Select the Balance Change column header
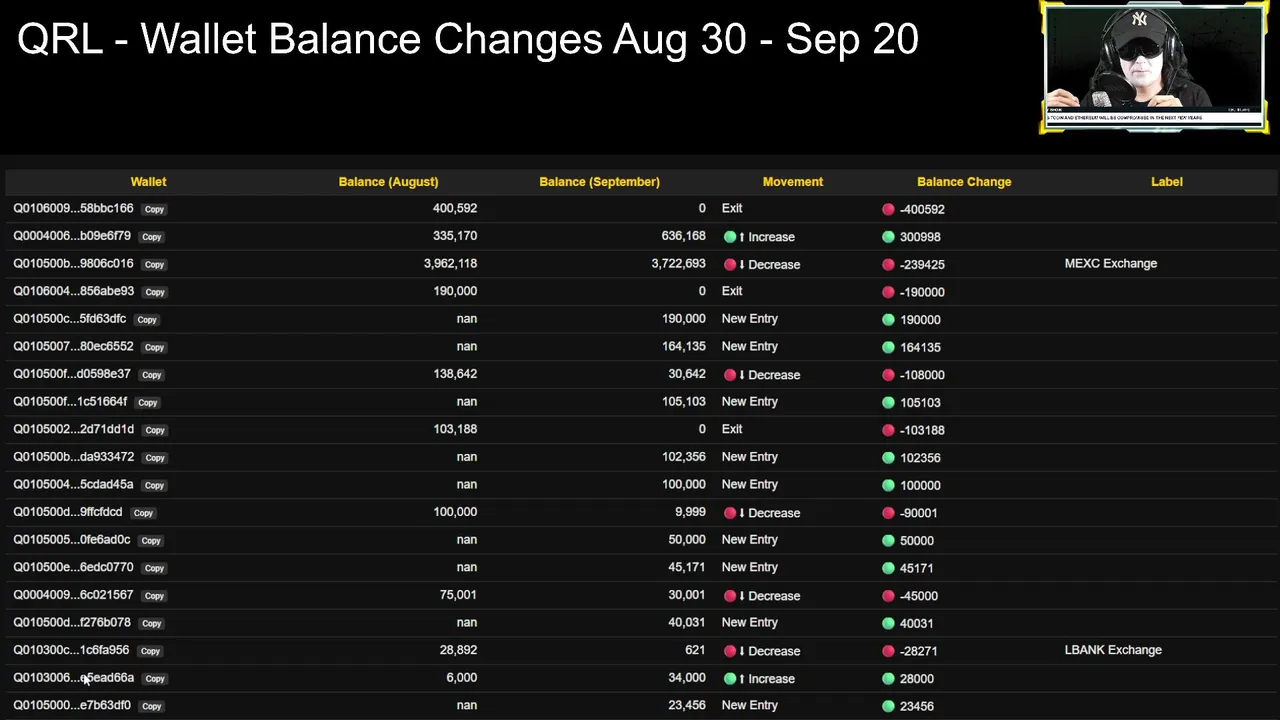Image resolution: width=1280 pixels, height=720 pixels. point(964,182)
